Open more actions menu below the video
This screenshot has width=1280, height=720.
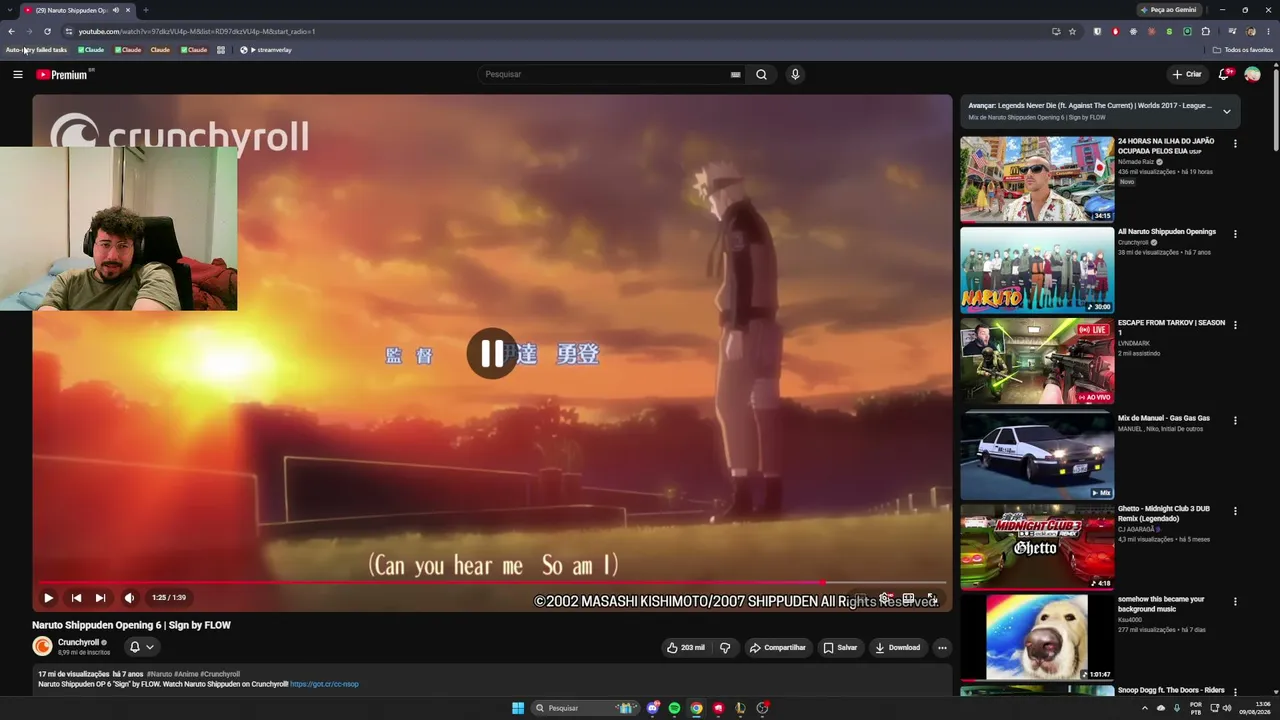point(942,647)
